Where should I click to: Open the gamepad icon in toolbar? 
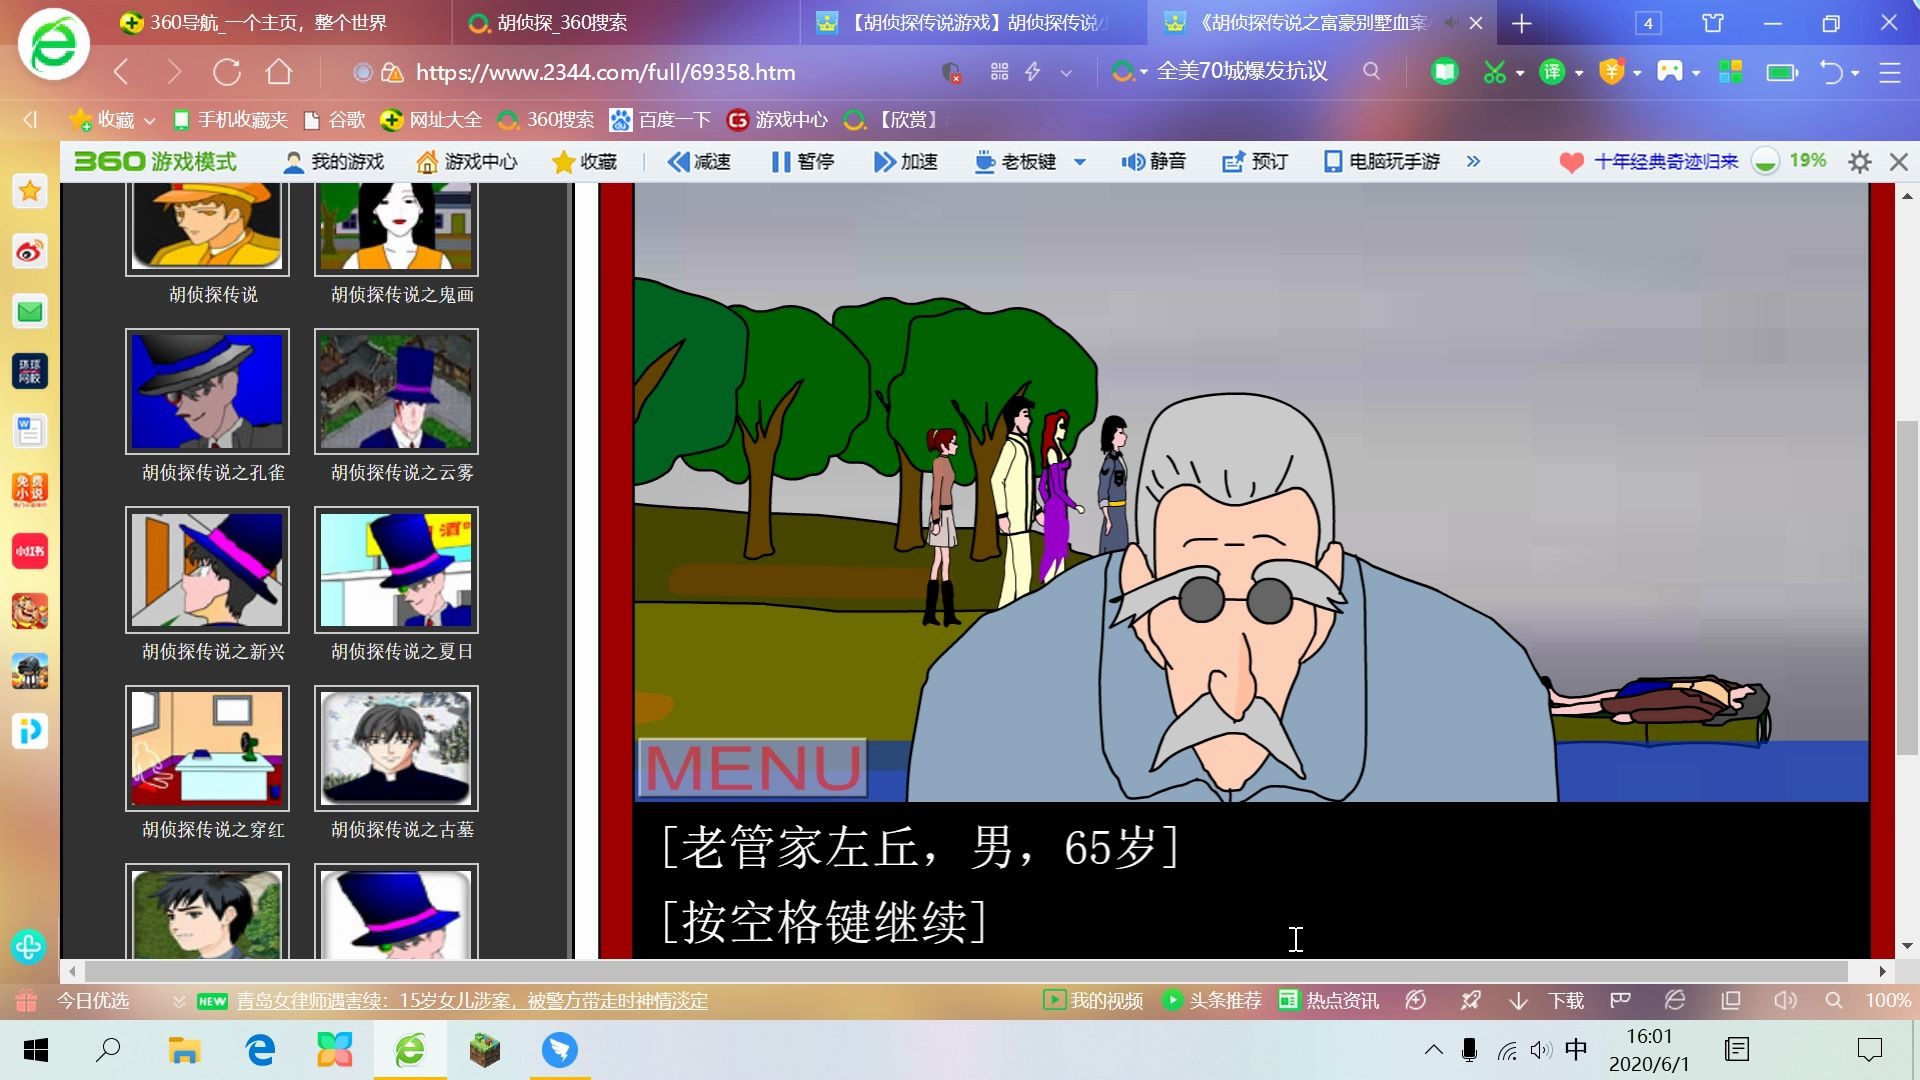click(1670, 72)
